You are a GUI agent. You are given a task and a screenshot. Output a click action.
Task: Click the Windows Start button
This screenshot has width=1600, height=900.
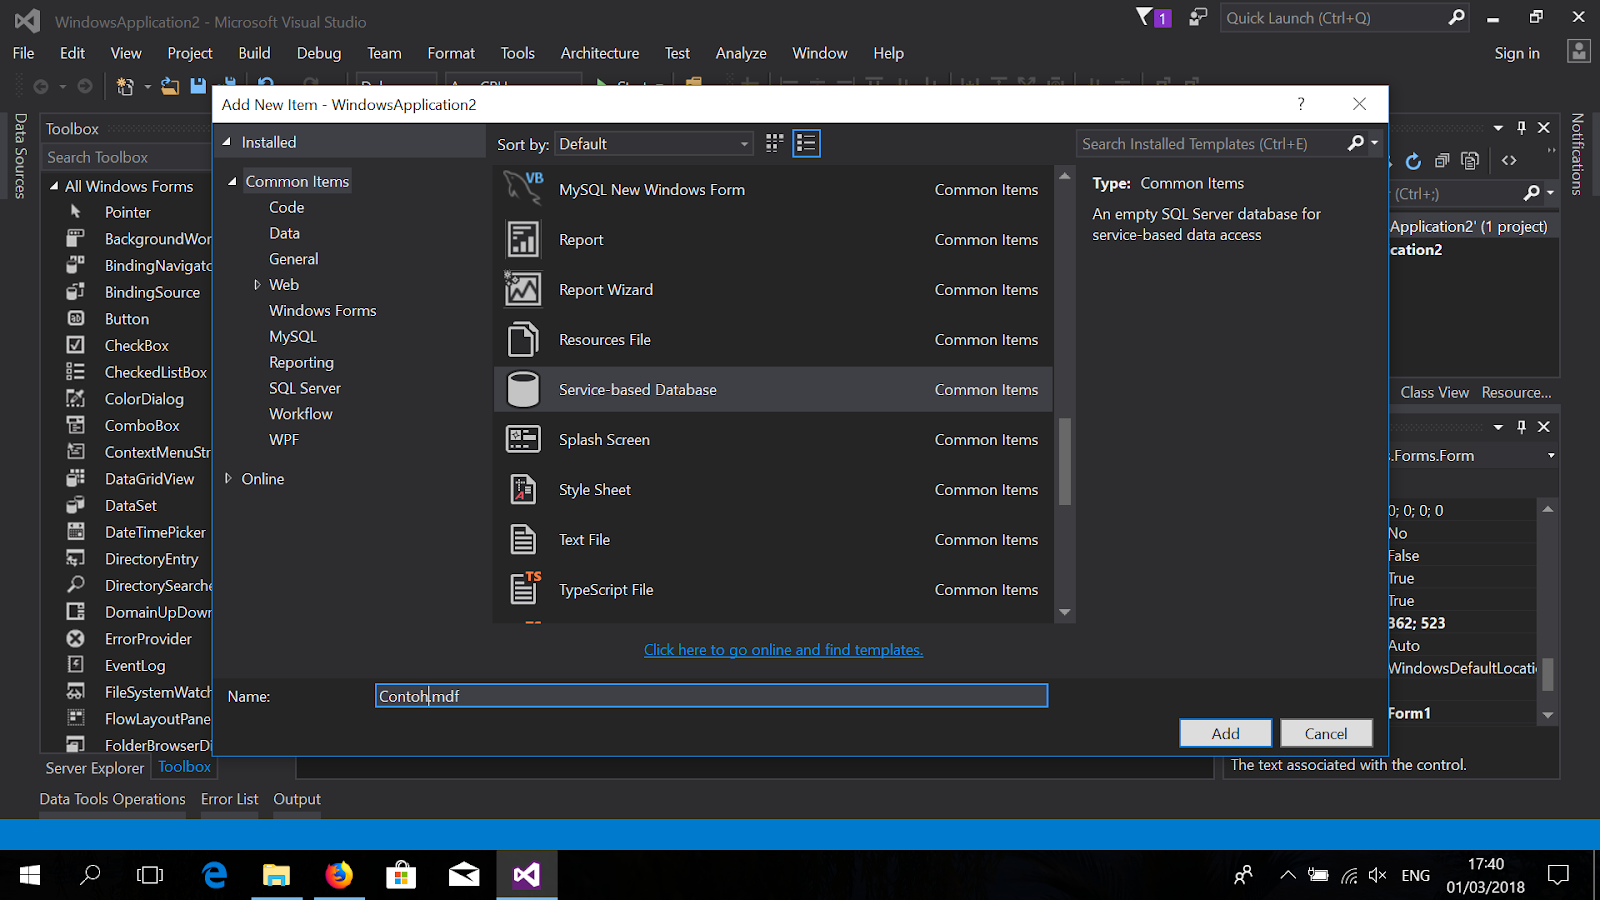click(x=30, y=875)
